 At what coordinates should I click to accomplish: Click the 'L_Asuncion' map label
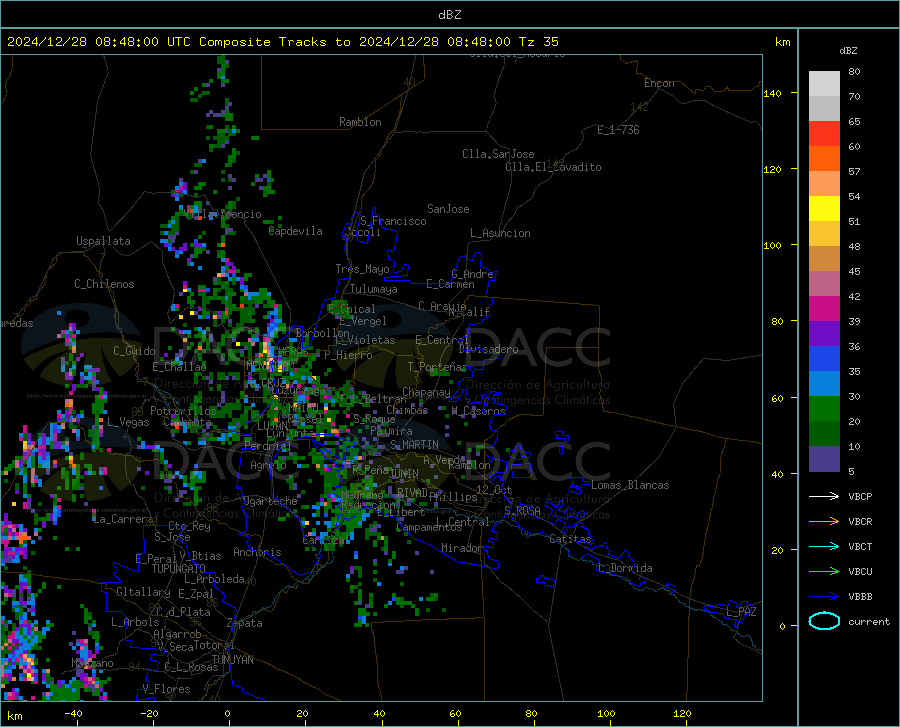tap(500, 233)
